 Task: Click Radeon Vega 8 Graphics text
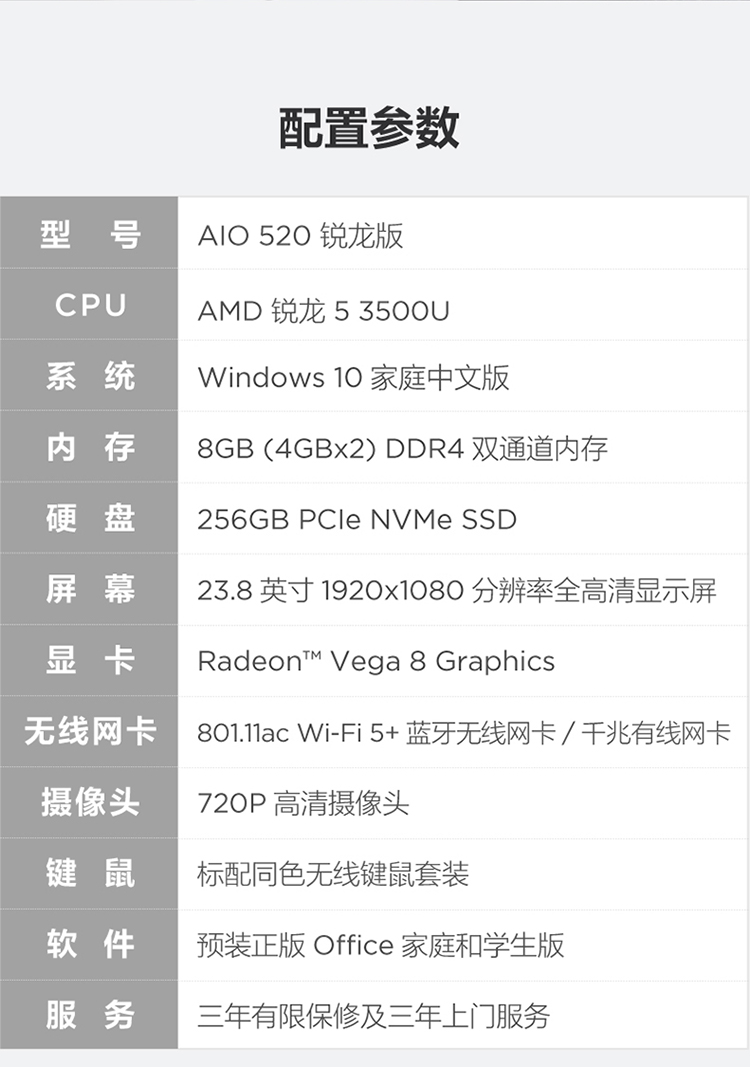(376, 661)
